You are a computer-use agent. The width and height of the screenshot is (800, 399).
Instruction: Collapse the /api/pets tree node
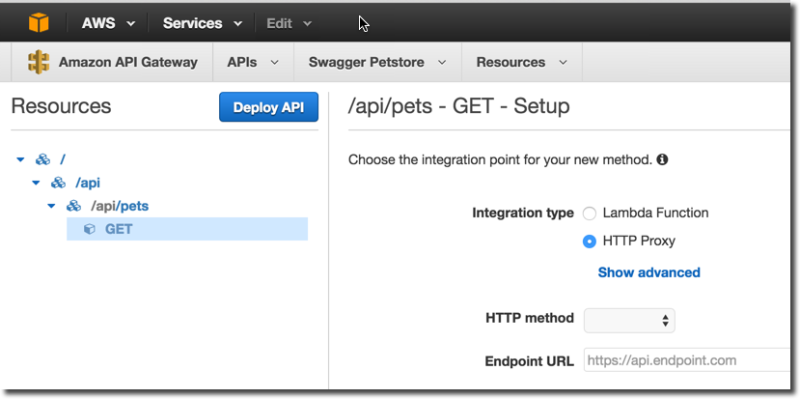51,206
